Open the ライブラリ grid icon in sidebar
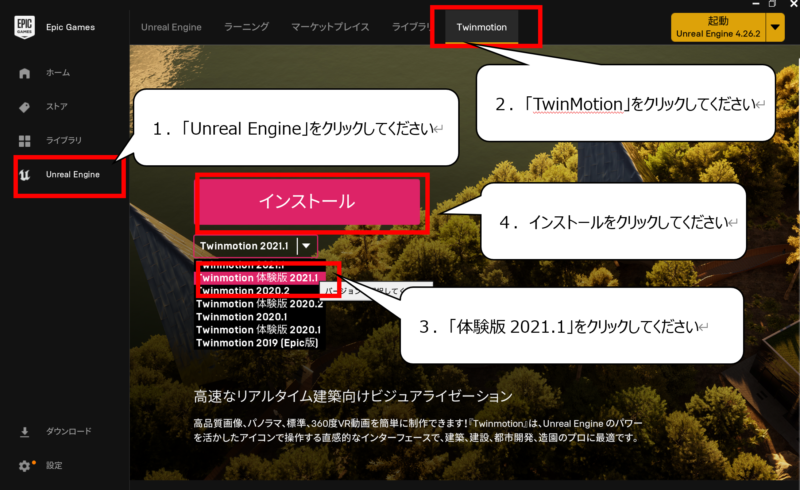This screenshot has height=490, width=800. 24,141
